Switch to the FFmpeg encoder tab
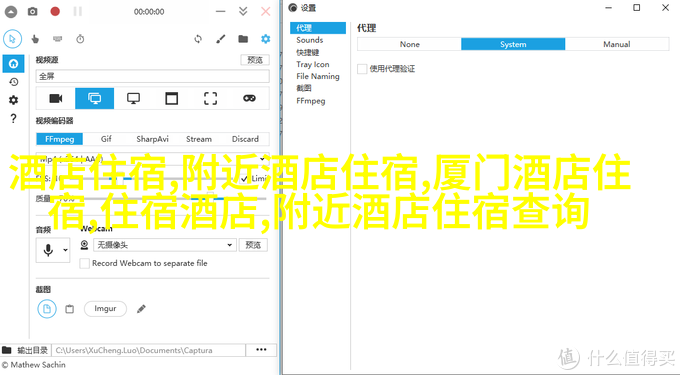Viewport: 680px width, 375px height. point(59,139)
